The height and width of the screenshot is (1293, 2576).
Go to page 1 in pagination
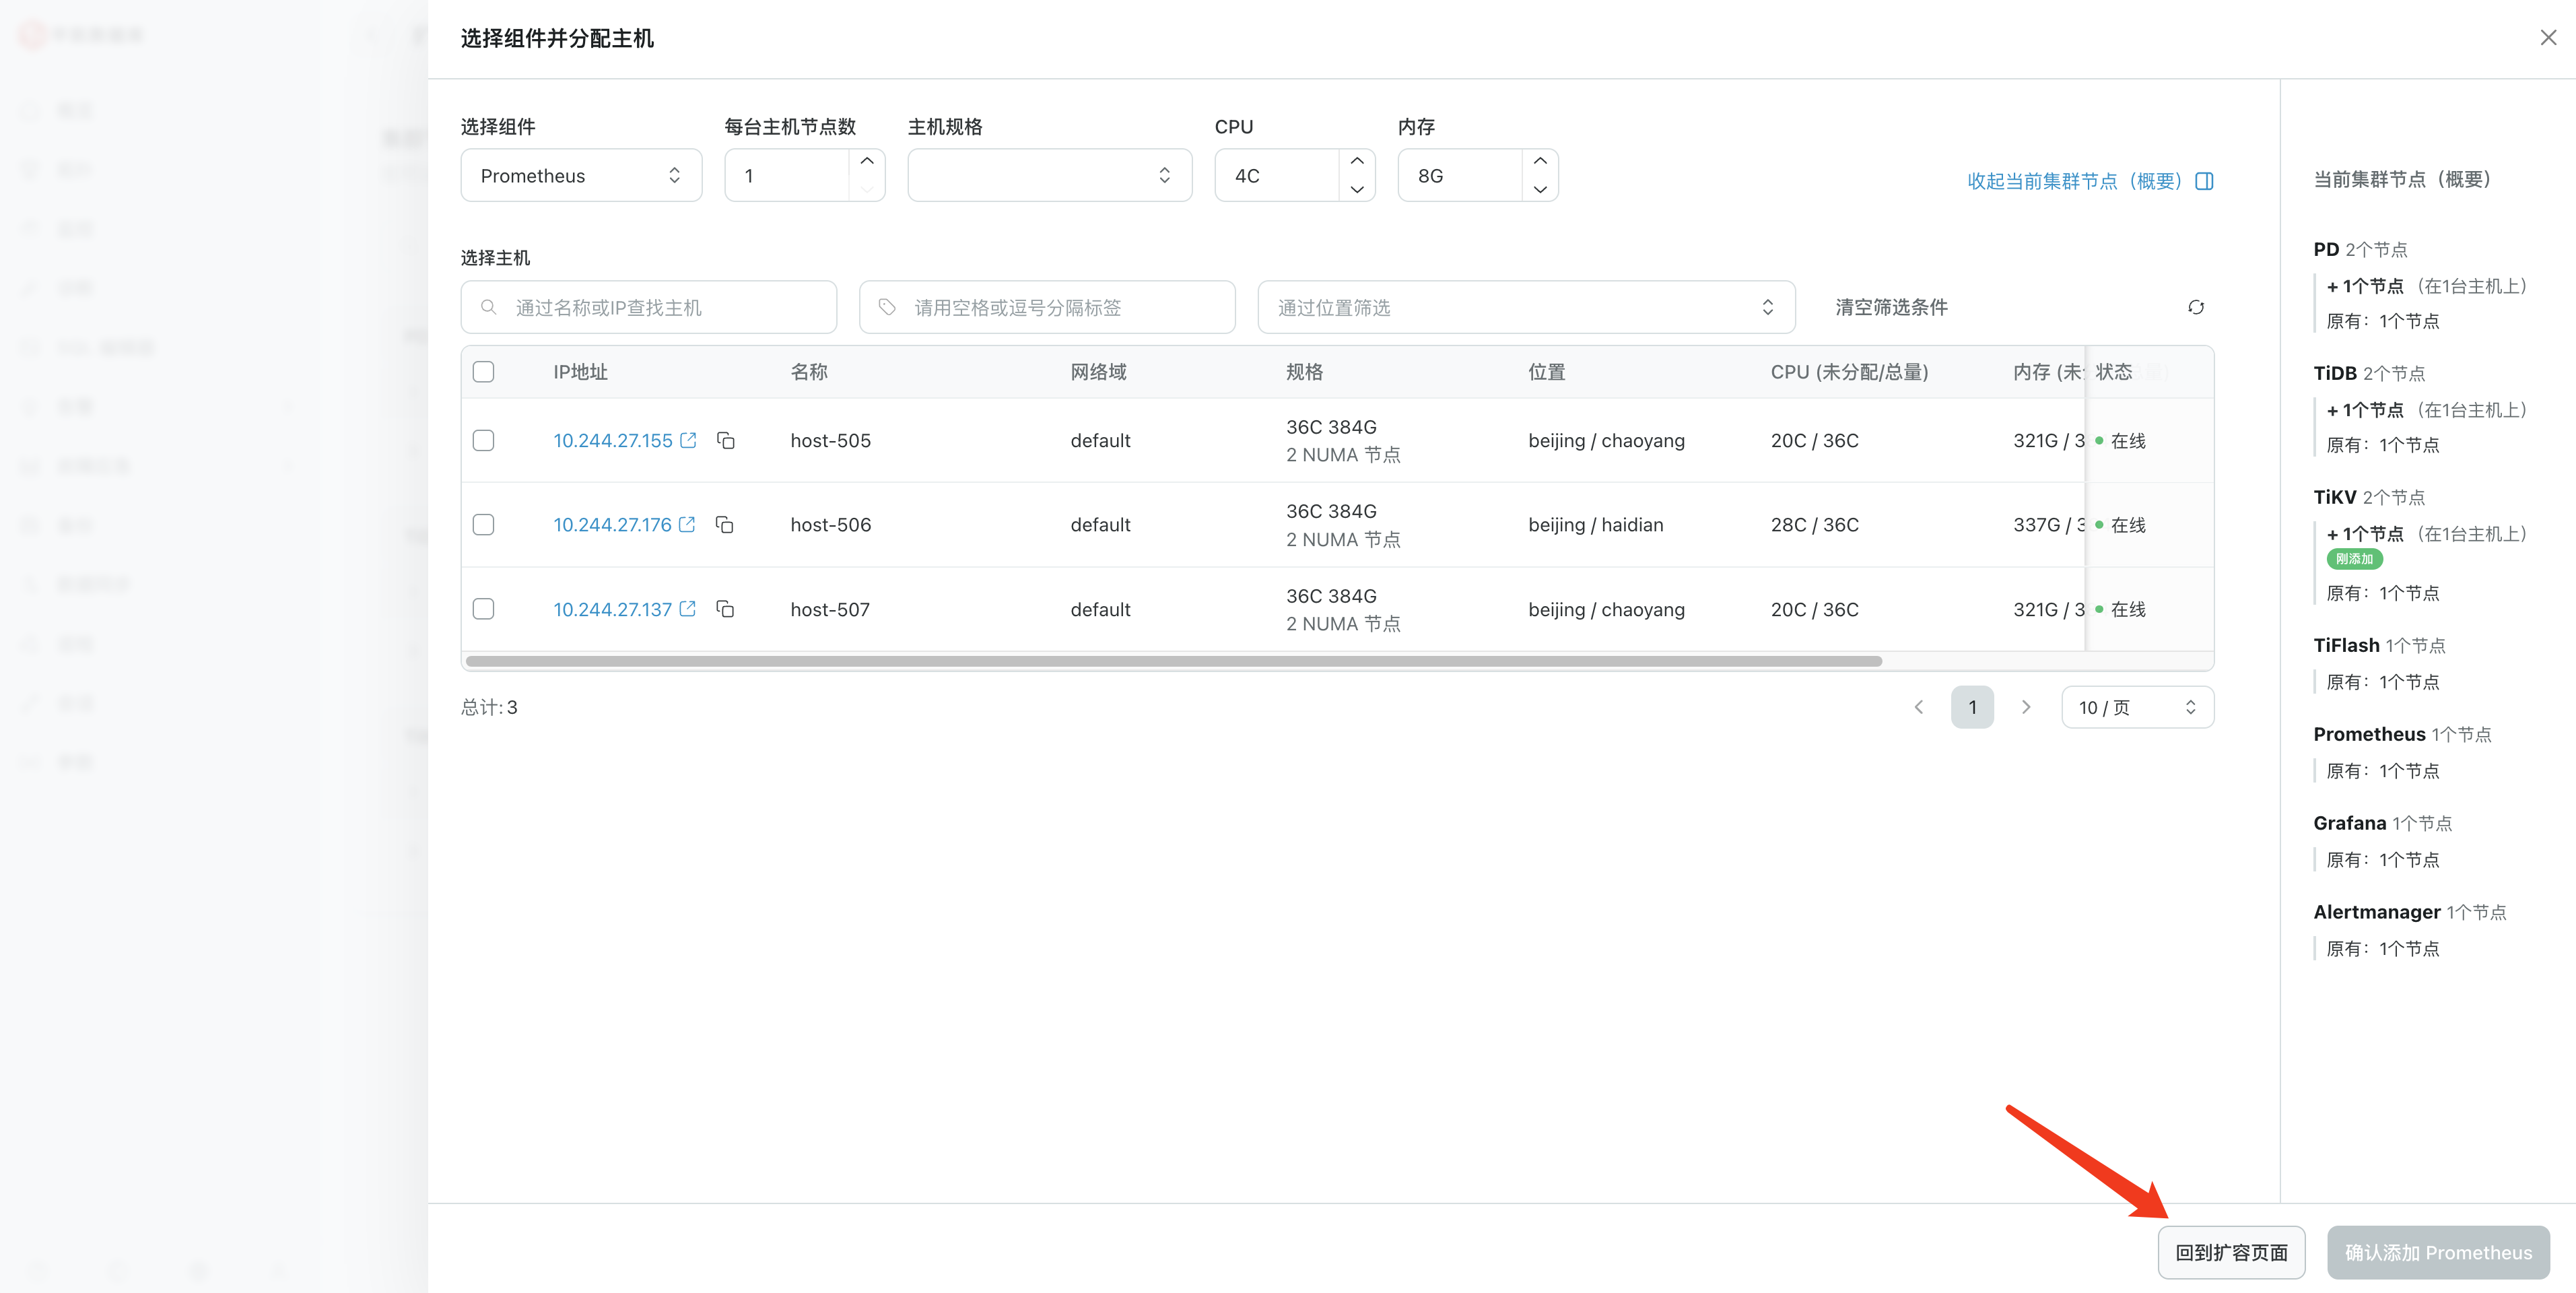pyautogui.click(x=1971, y=707)
